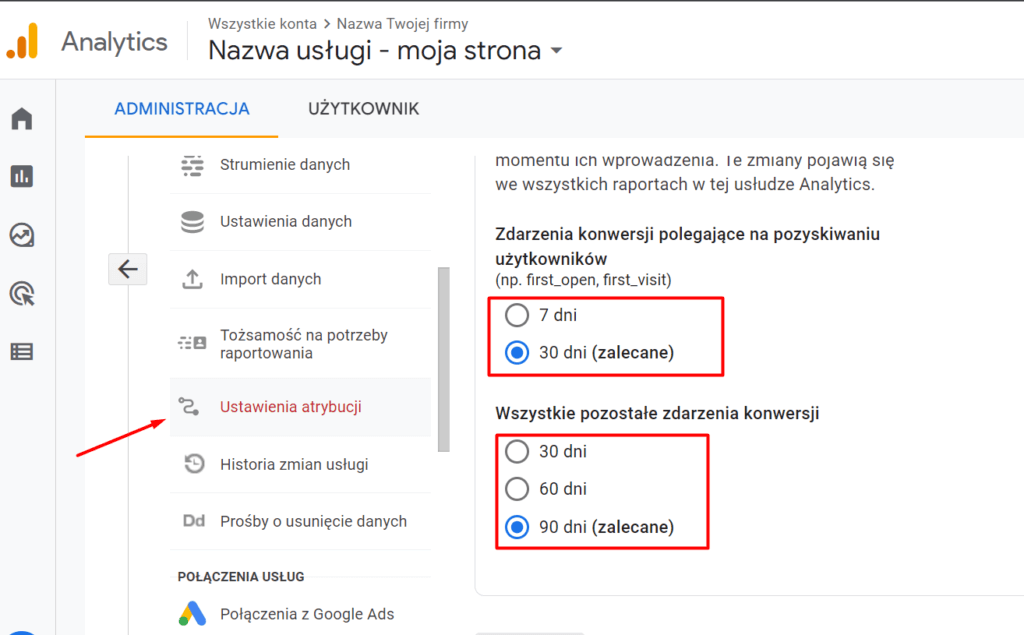Click the Google Ads logo icon
This screenshot has width=1024, height=635.
(x=192, y=614)
